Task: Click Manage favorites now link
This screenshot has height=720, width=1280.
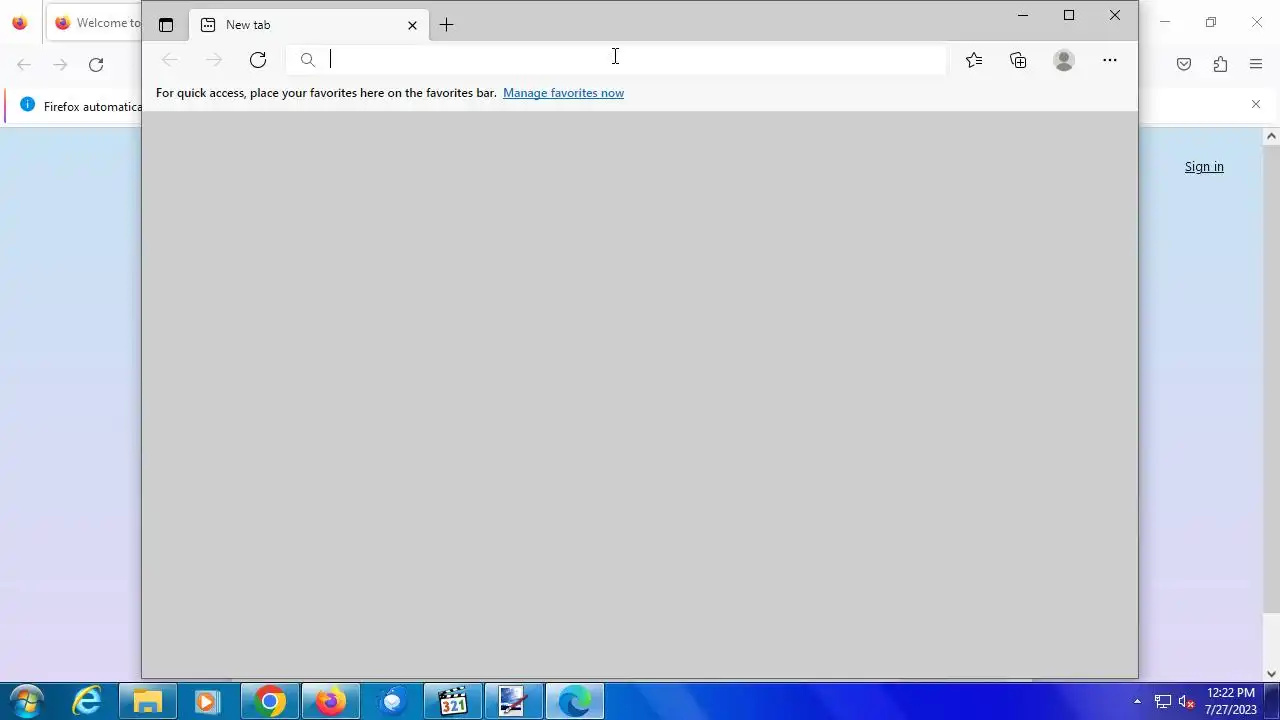Action: tap(563, 93)
